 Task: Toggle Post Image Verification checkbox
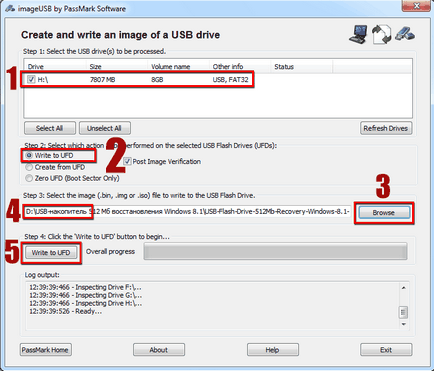(x=127, y=161)
